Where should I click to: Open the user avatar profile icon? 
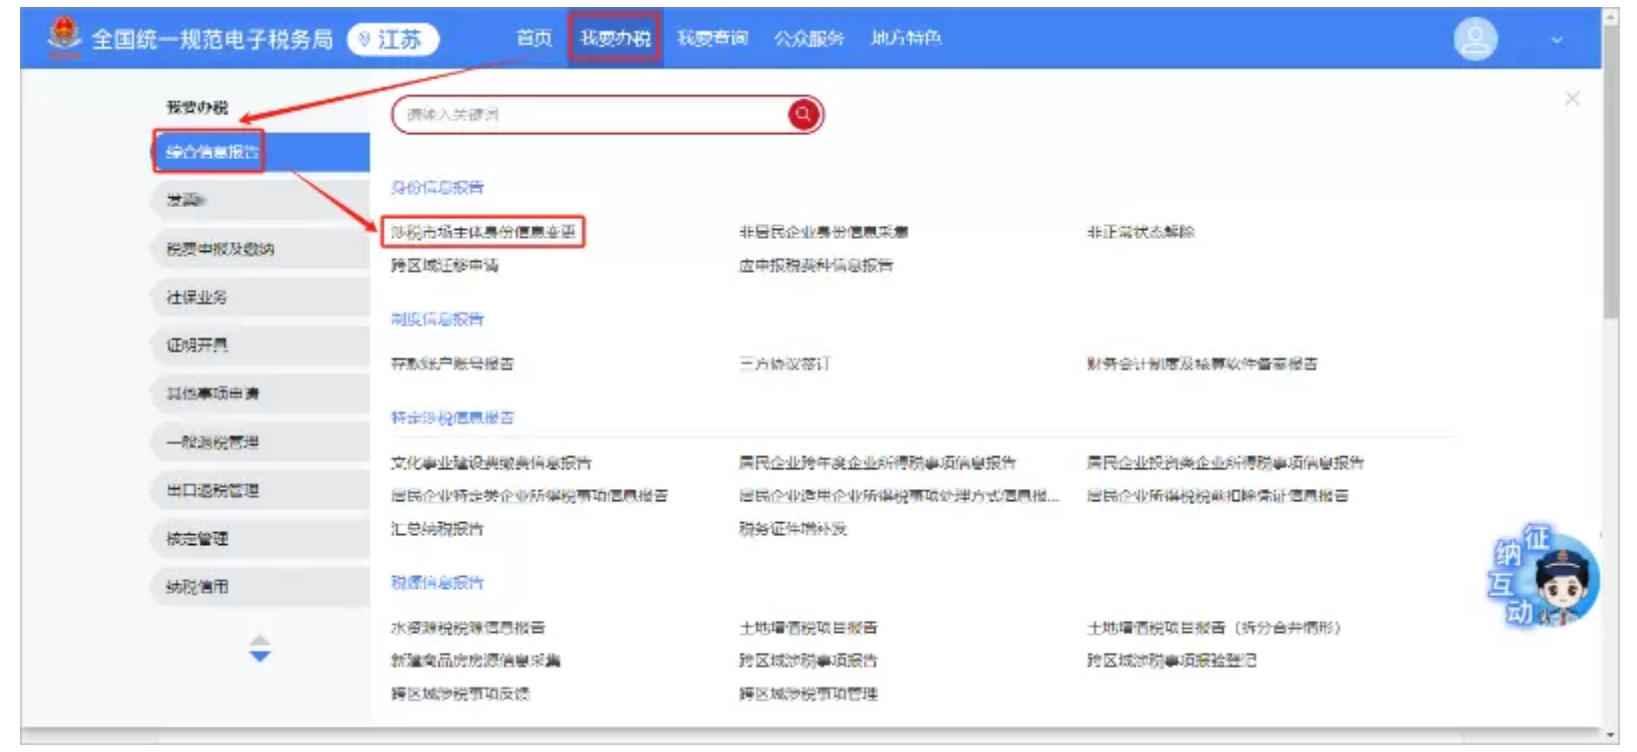coord(1475,39)
